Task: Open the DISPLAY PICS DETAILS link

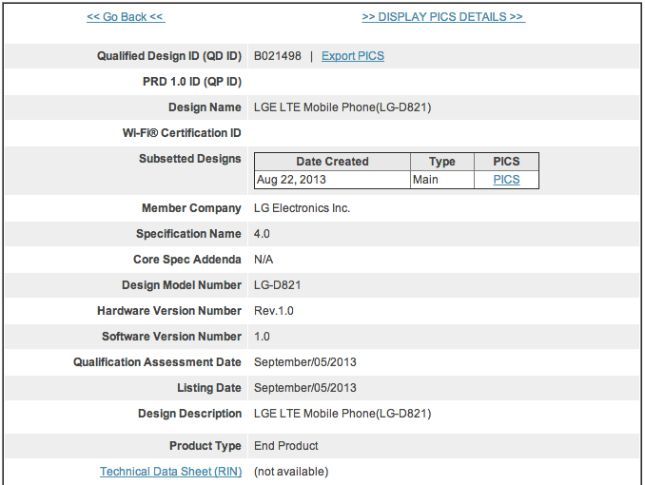Action: click(443, 17)
